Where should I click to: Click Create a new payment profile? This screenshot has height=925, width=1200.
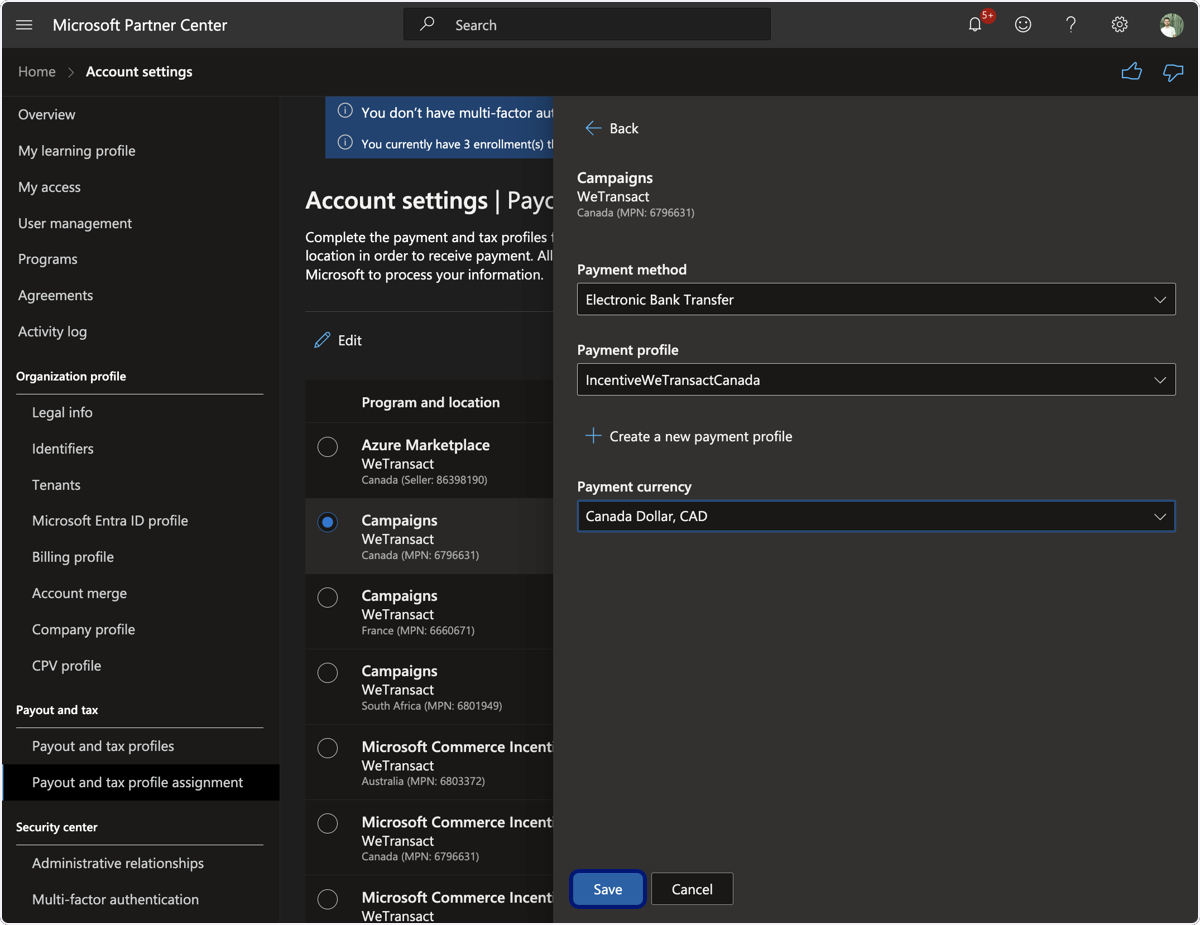(701, 436)
